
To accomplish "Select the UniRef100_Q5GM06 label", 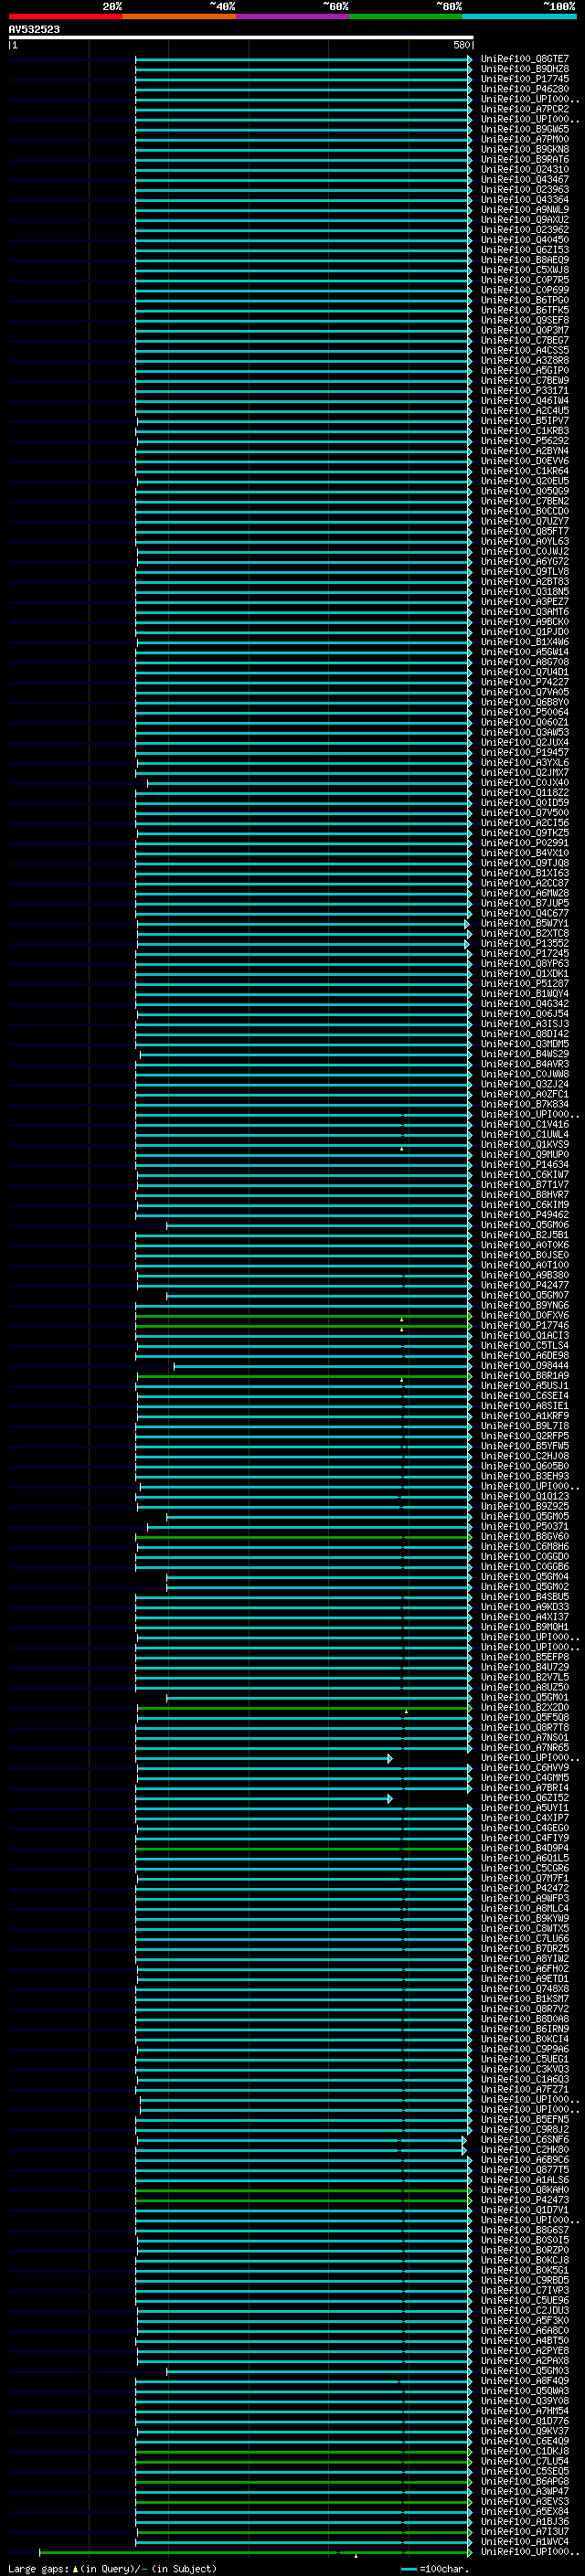I will pyautogui.click(x=525, y=1225).
